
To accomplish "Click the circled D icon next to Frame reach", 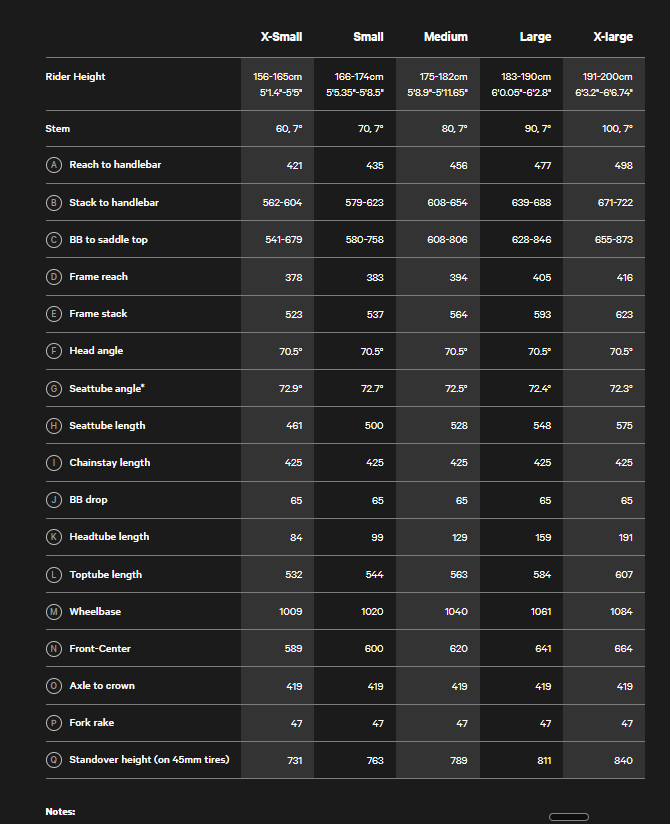I will (x=54, y=276).
